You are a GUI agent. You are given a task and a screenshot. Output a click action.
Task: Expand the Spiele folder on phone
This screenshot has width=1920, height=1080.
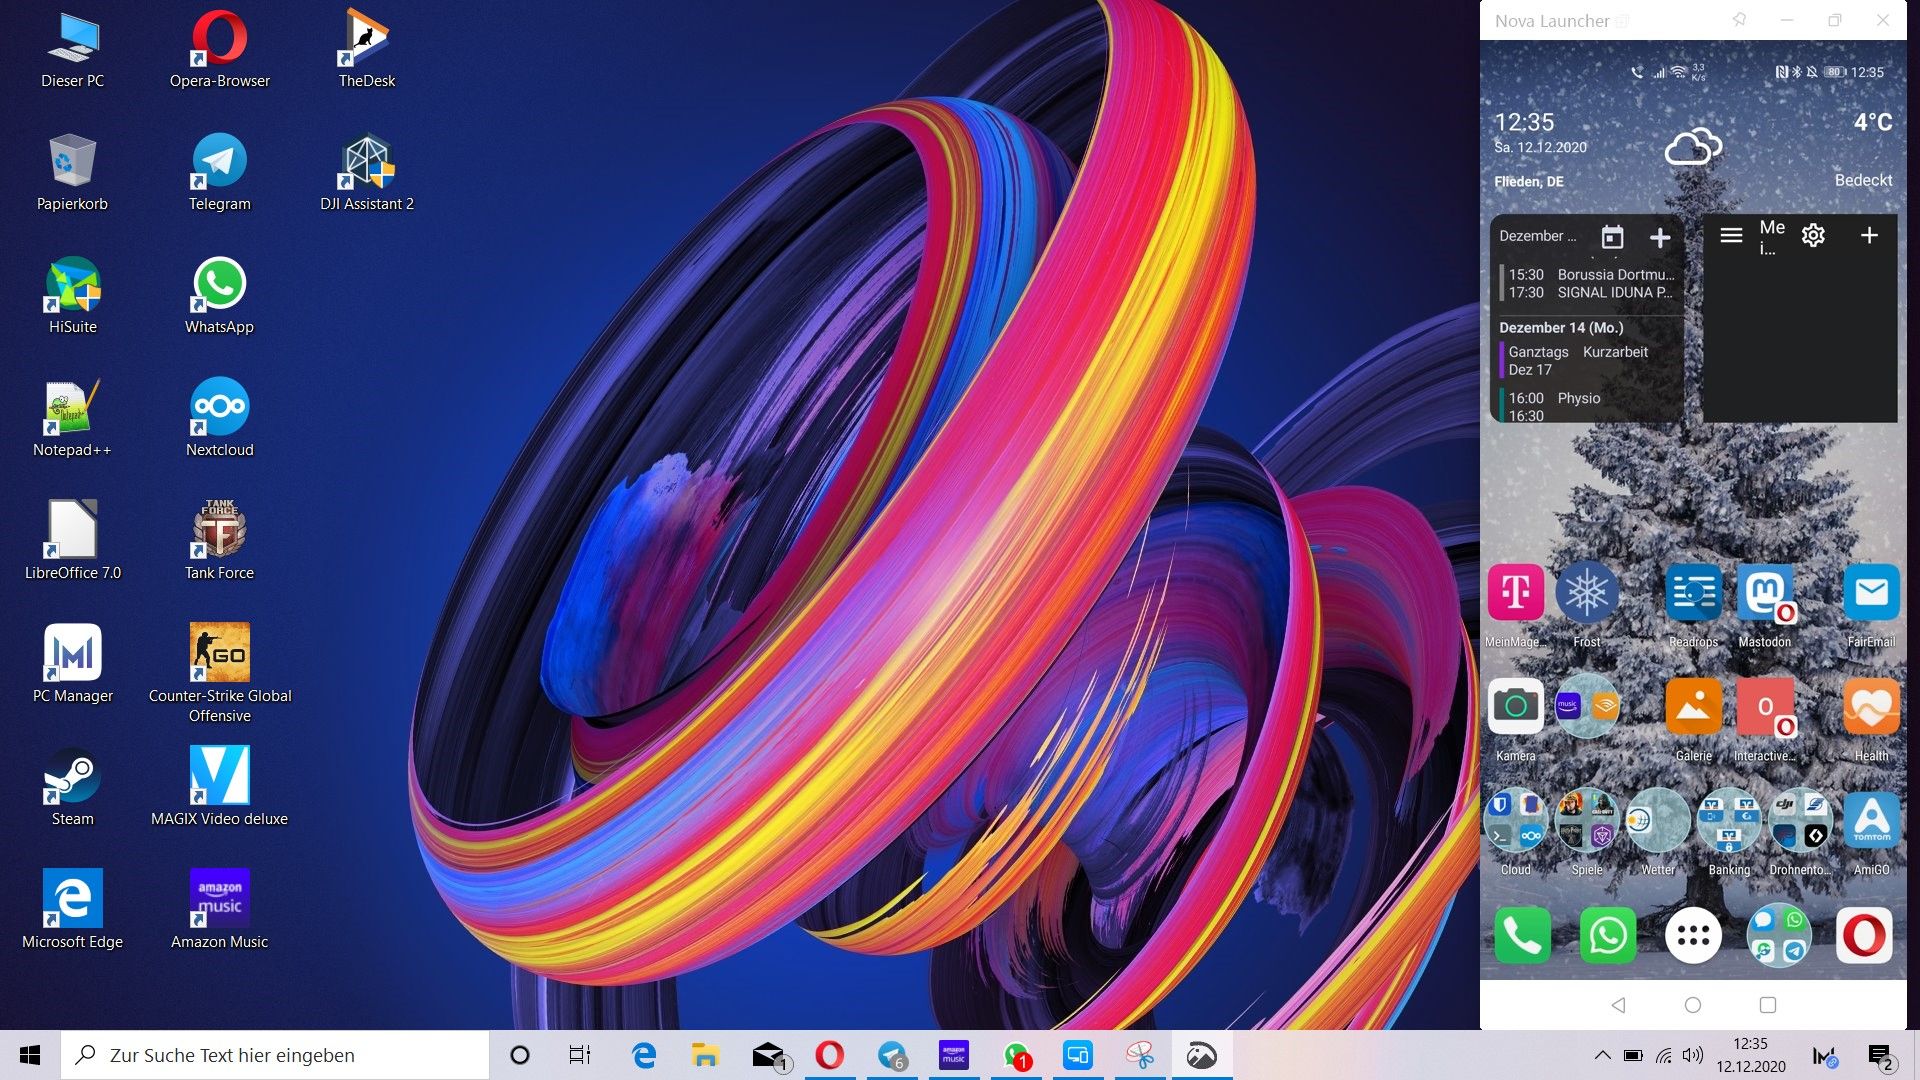pyautogui.click(x=1586, y=833)
